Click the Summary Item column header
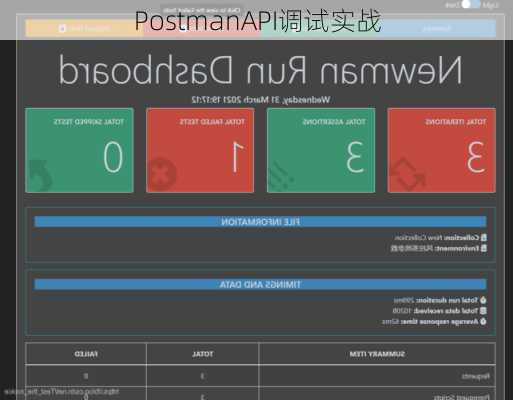The width and height of the screenshot is (513, 400). coord(377,354)
